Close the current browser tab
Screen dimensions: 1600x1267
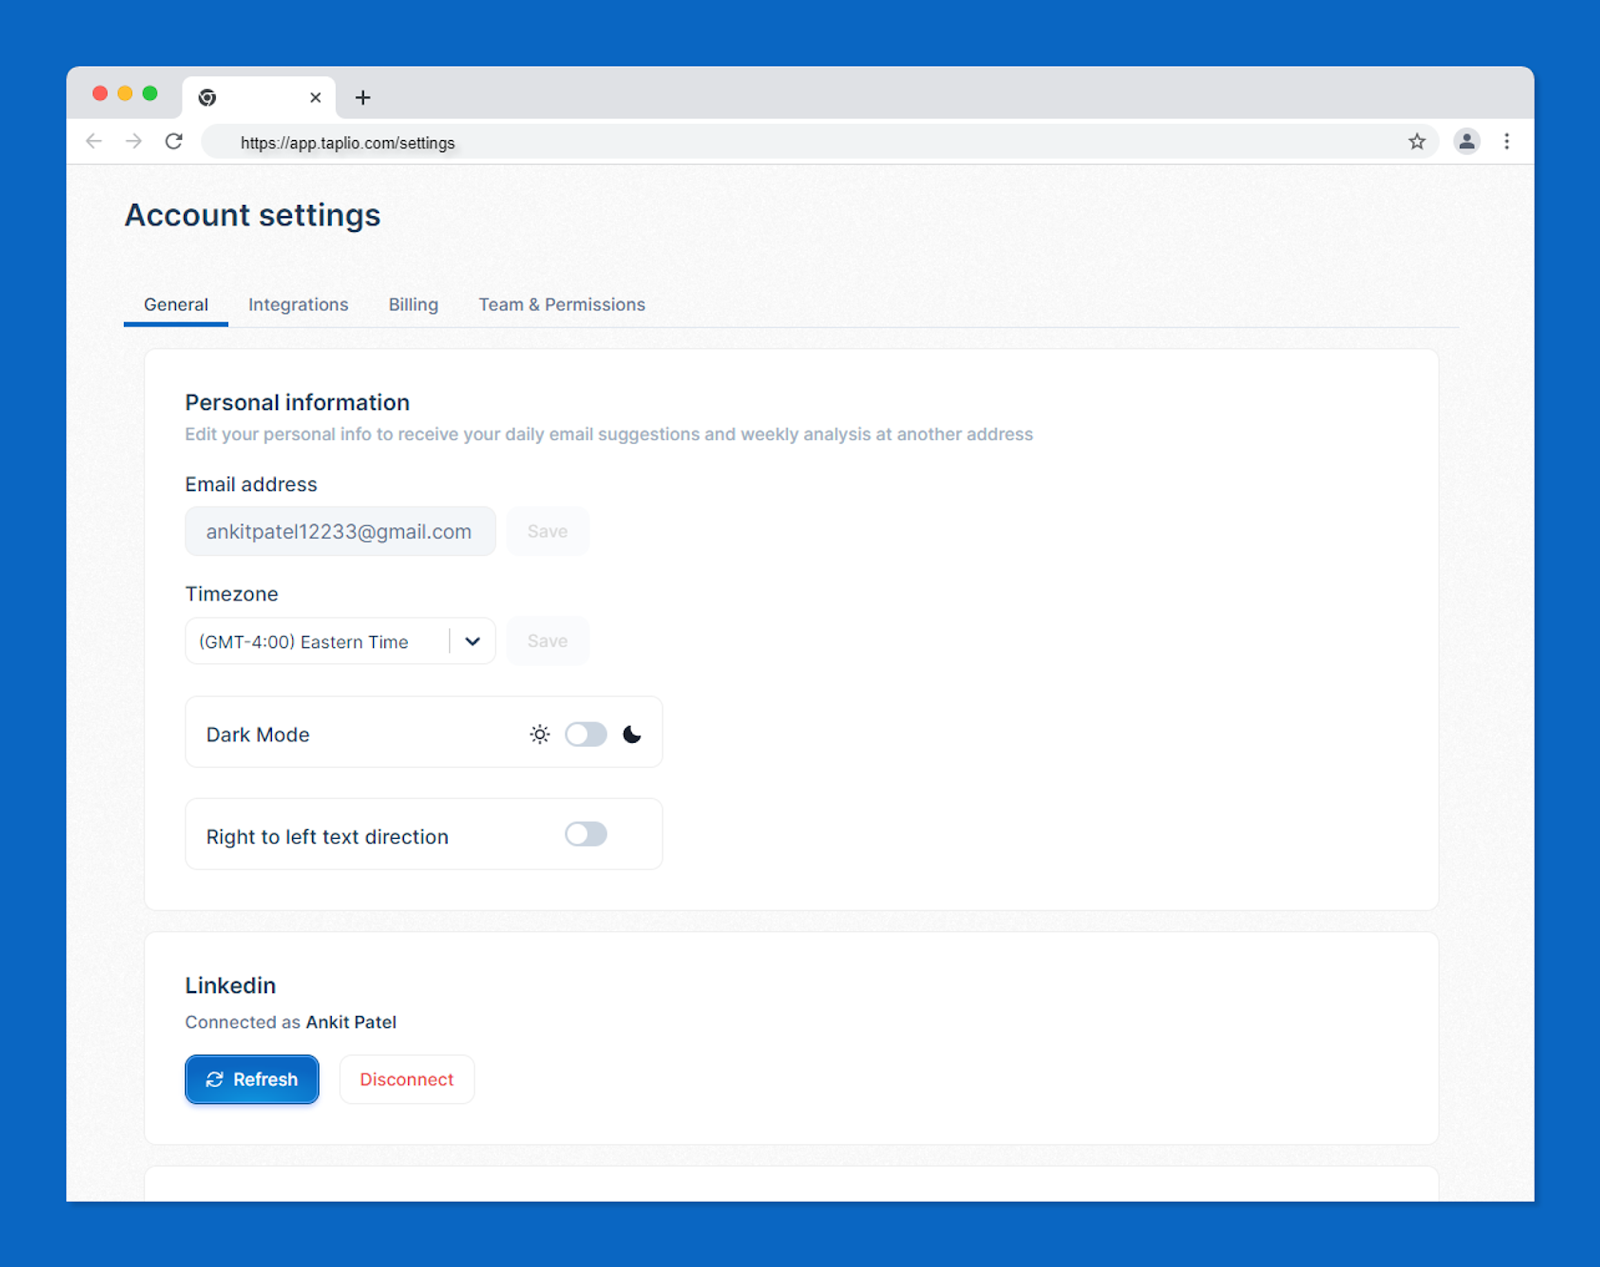pos(315,97)
